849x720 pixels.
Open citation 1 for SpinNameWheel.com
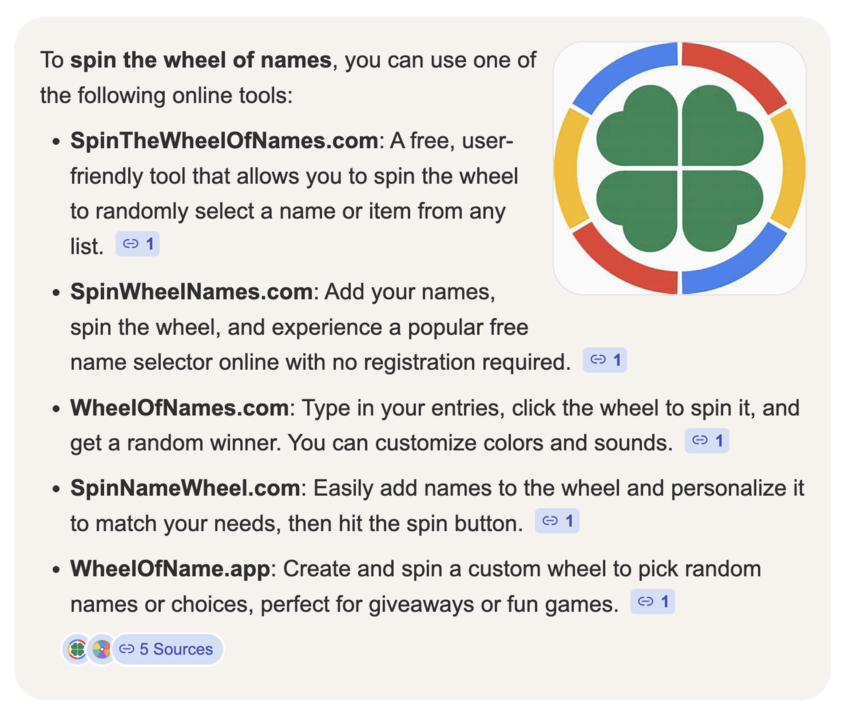coord(556,521)
